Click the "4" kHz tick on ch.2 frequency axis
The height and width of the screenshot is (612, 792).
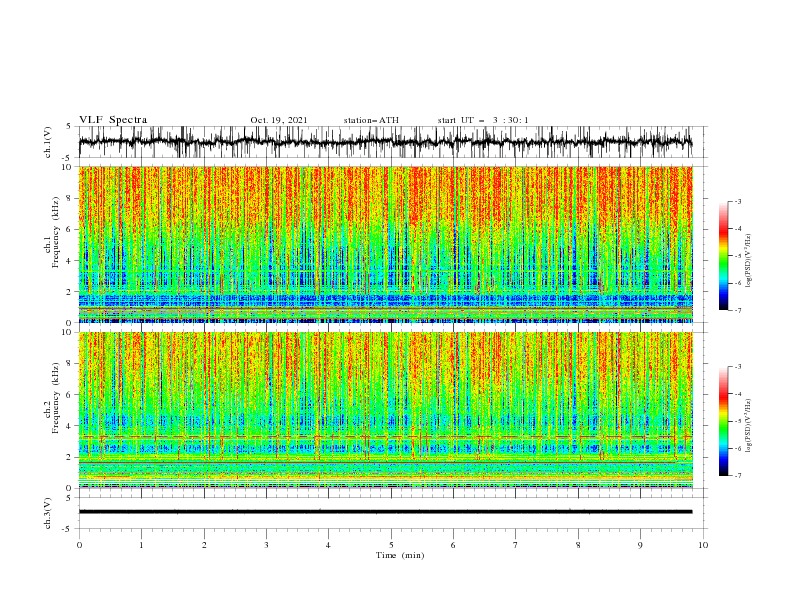70,426
